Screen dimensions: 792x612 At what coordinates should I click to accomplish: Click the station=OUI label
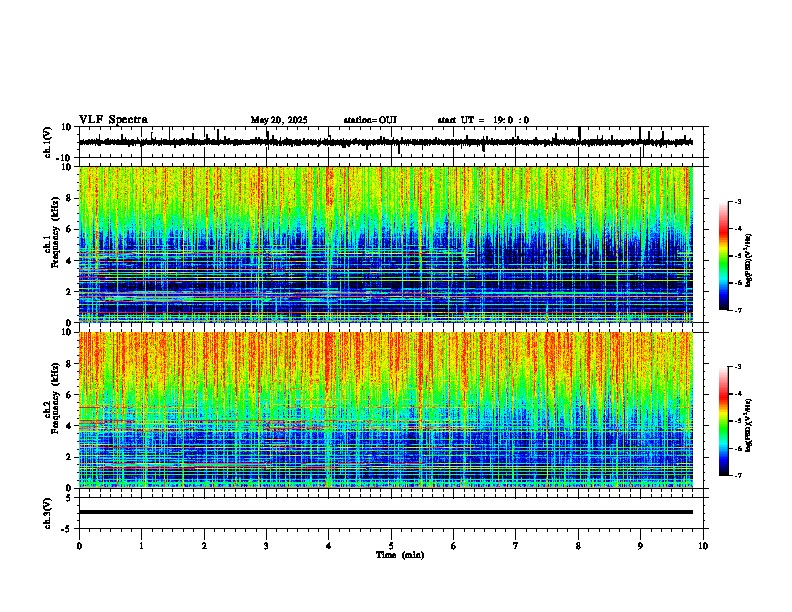[x=370, y=120]
